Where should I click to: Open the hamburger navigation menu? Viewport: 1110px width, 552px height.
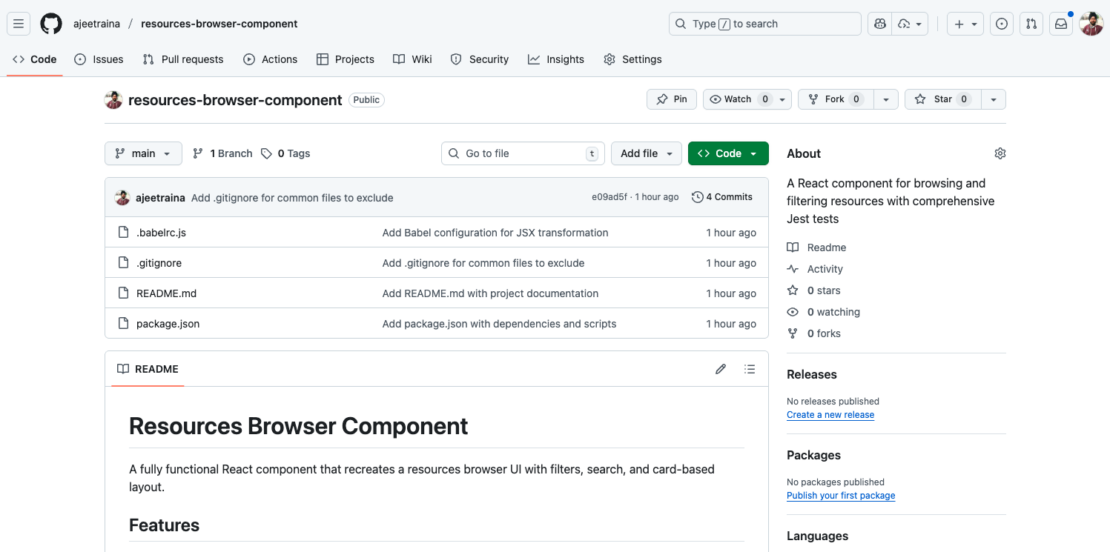click(19, 24)
